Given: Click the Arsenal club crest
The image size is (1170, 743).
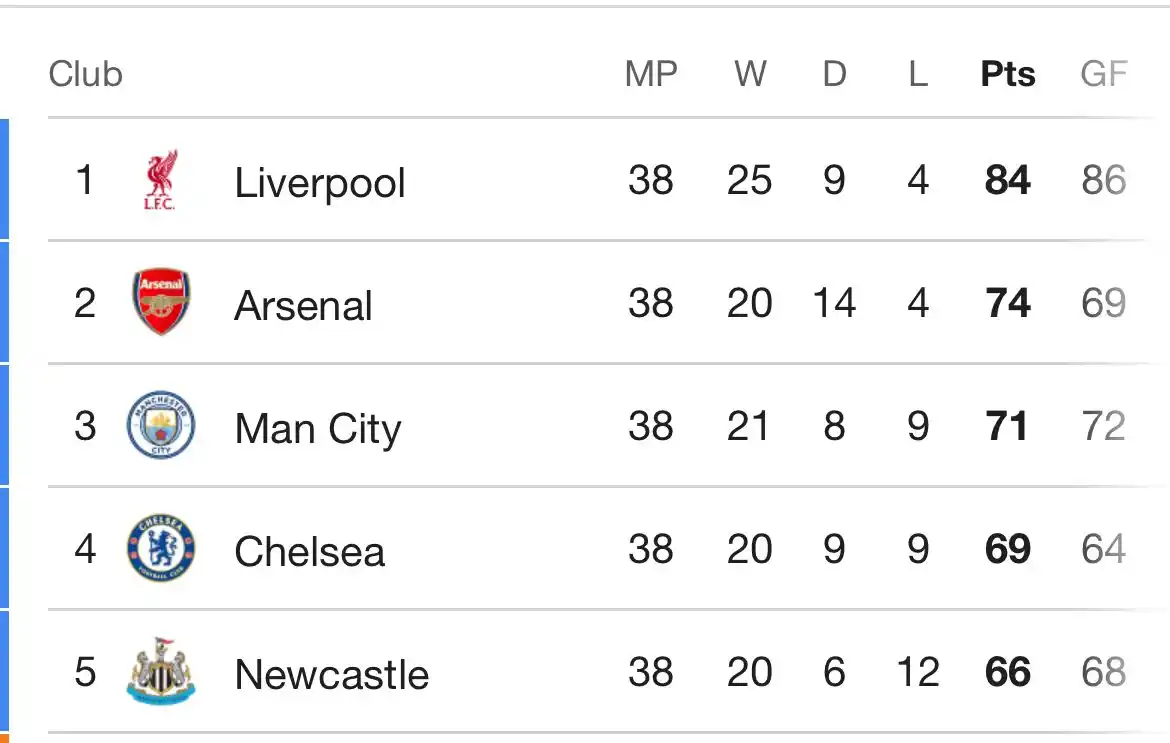Looking at the screenshot, I should [x=161, y=301].
